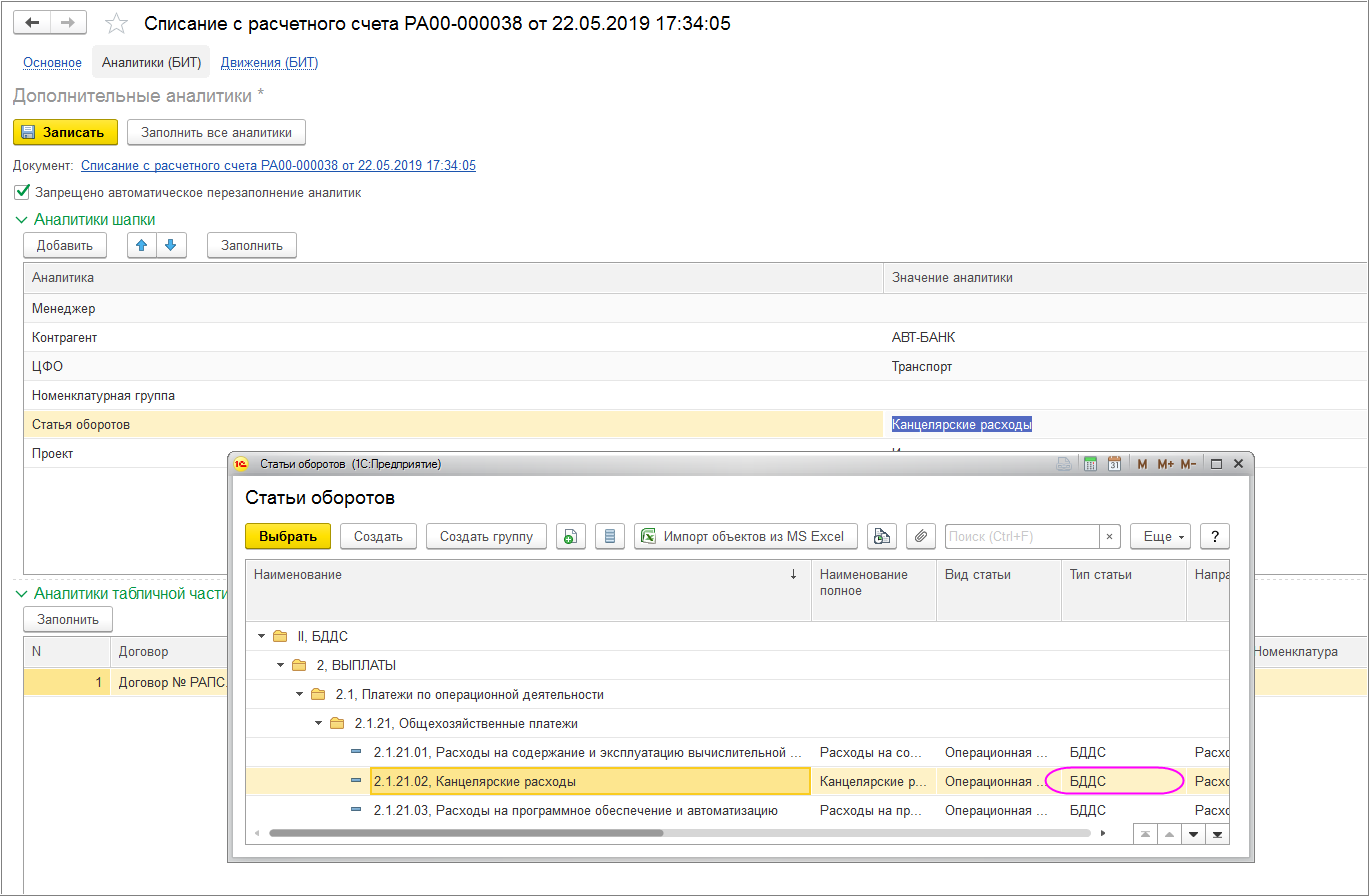Collapse the 2.1, Платежи по операционной деятельности group
The image size is (1369, 896).
tap(300, 694)
